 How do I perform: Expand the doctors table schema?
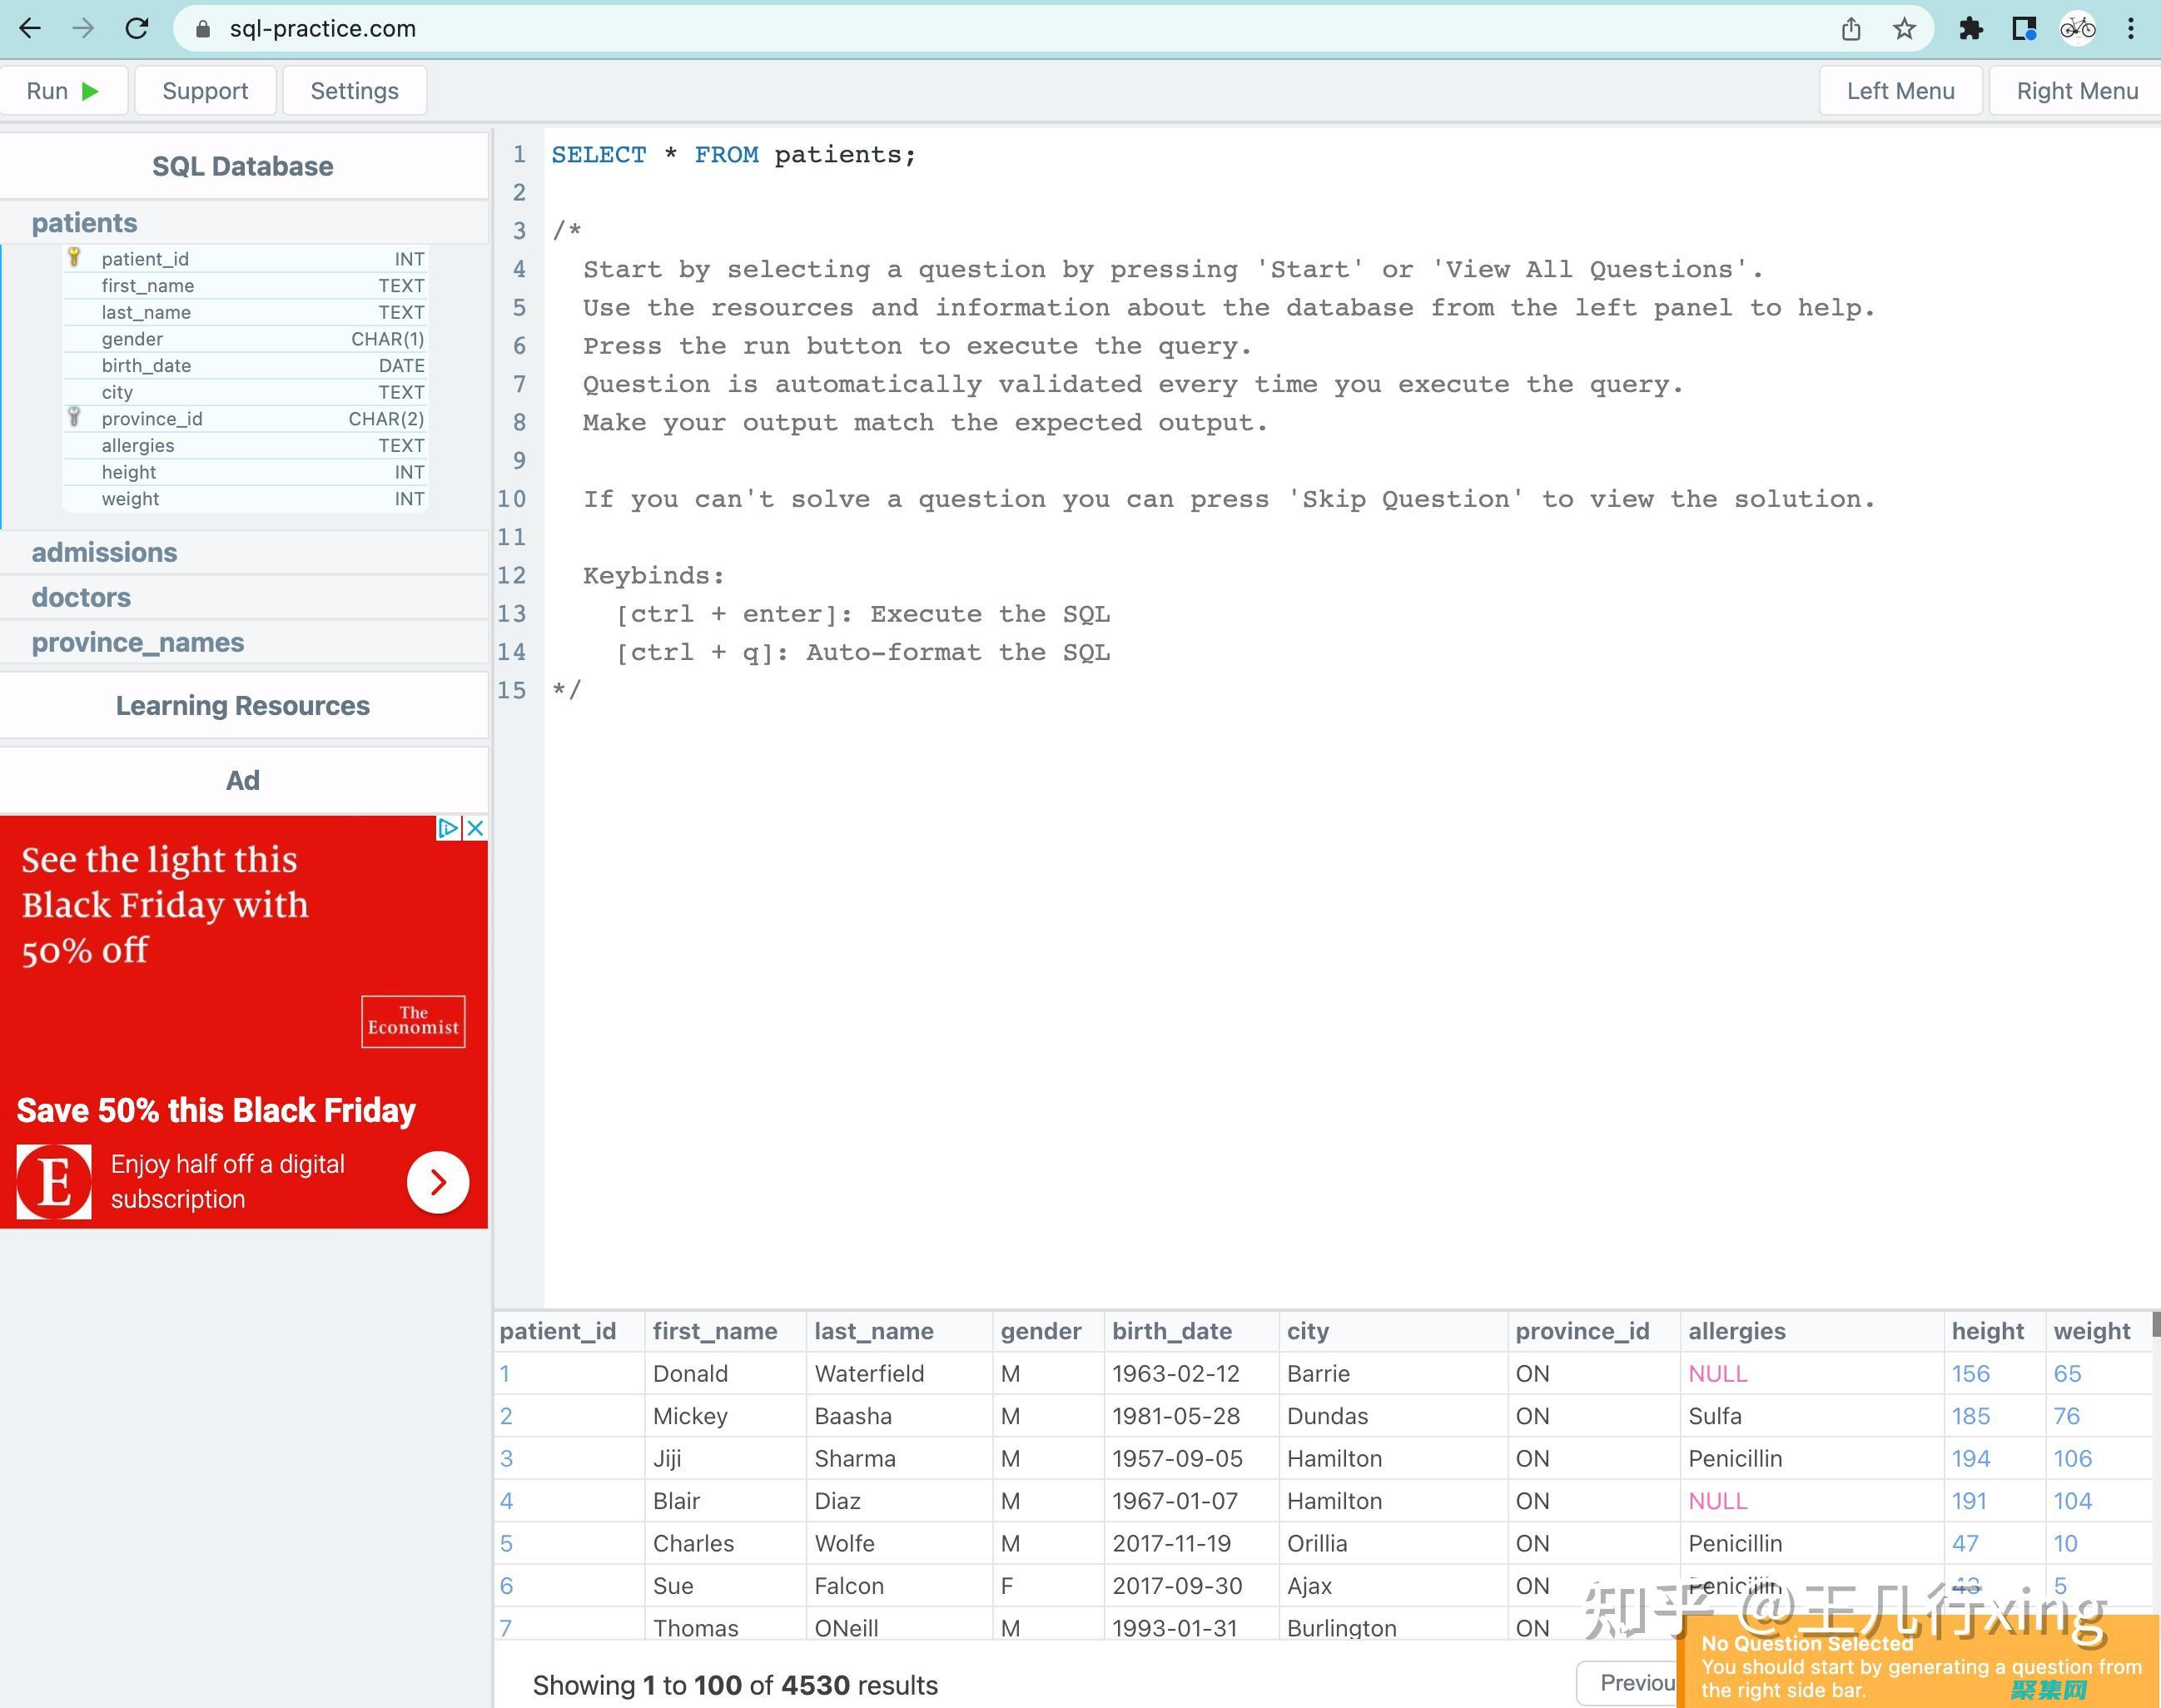point(81,596)
